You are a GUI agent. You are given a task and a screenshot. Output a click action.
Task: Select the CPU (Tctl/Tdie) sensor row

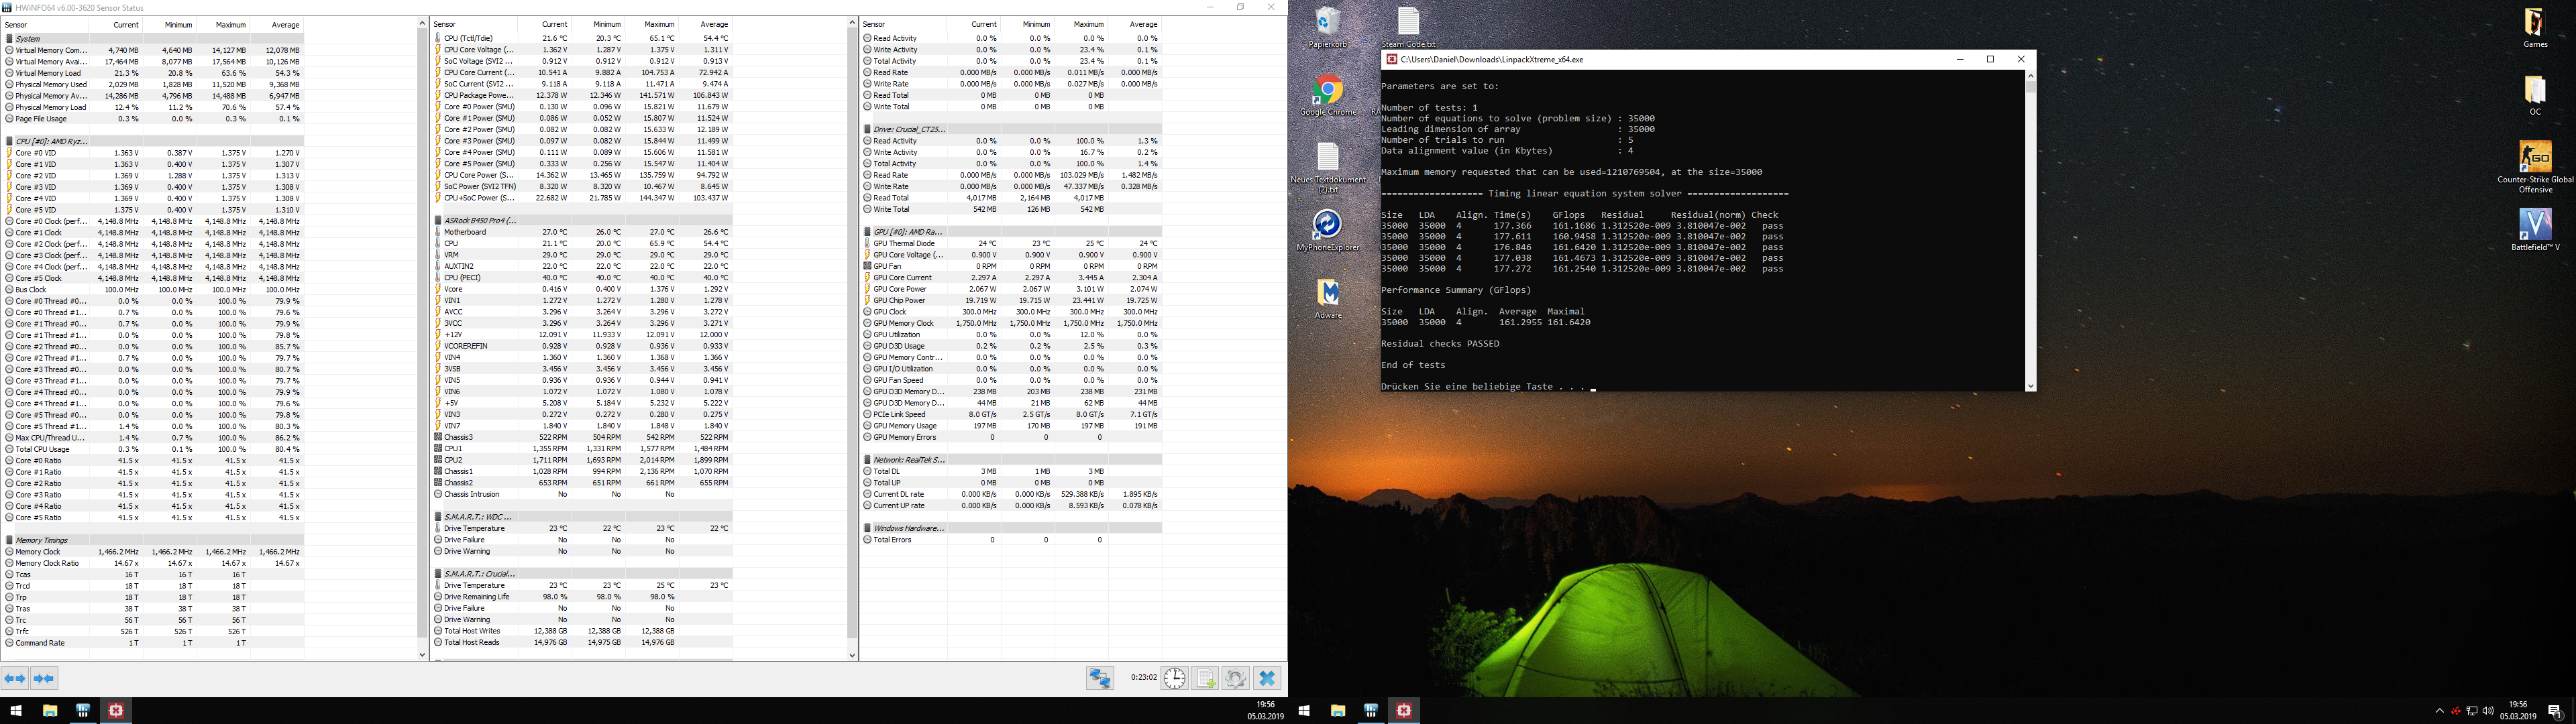469,38
